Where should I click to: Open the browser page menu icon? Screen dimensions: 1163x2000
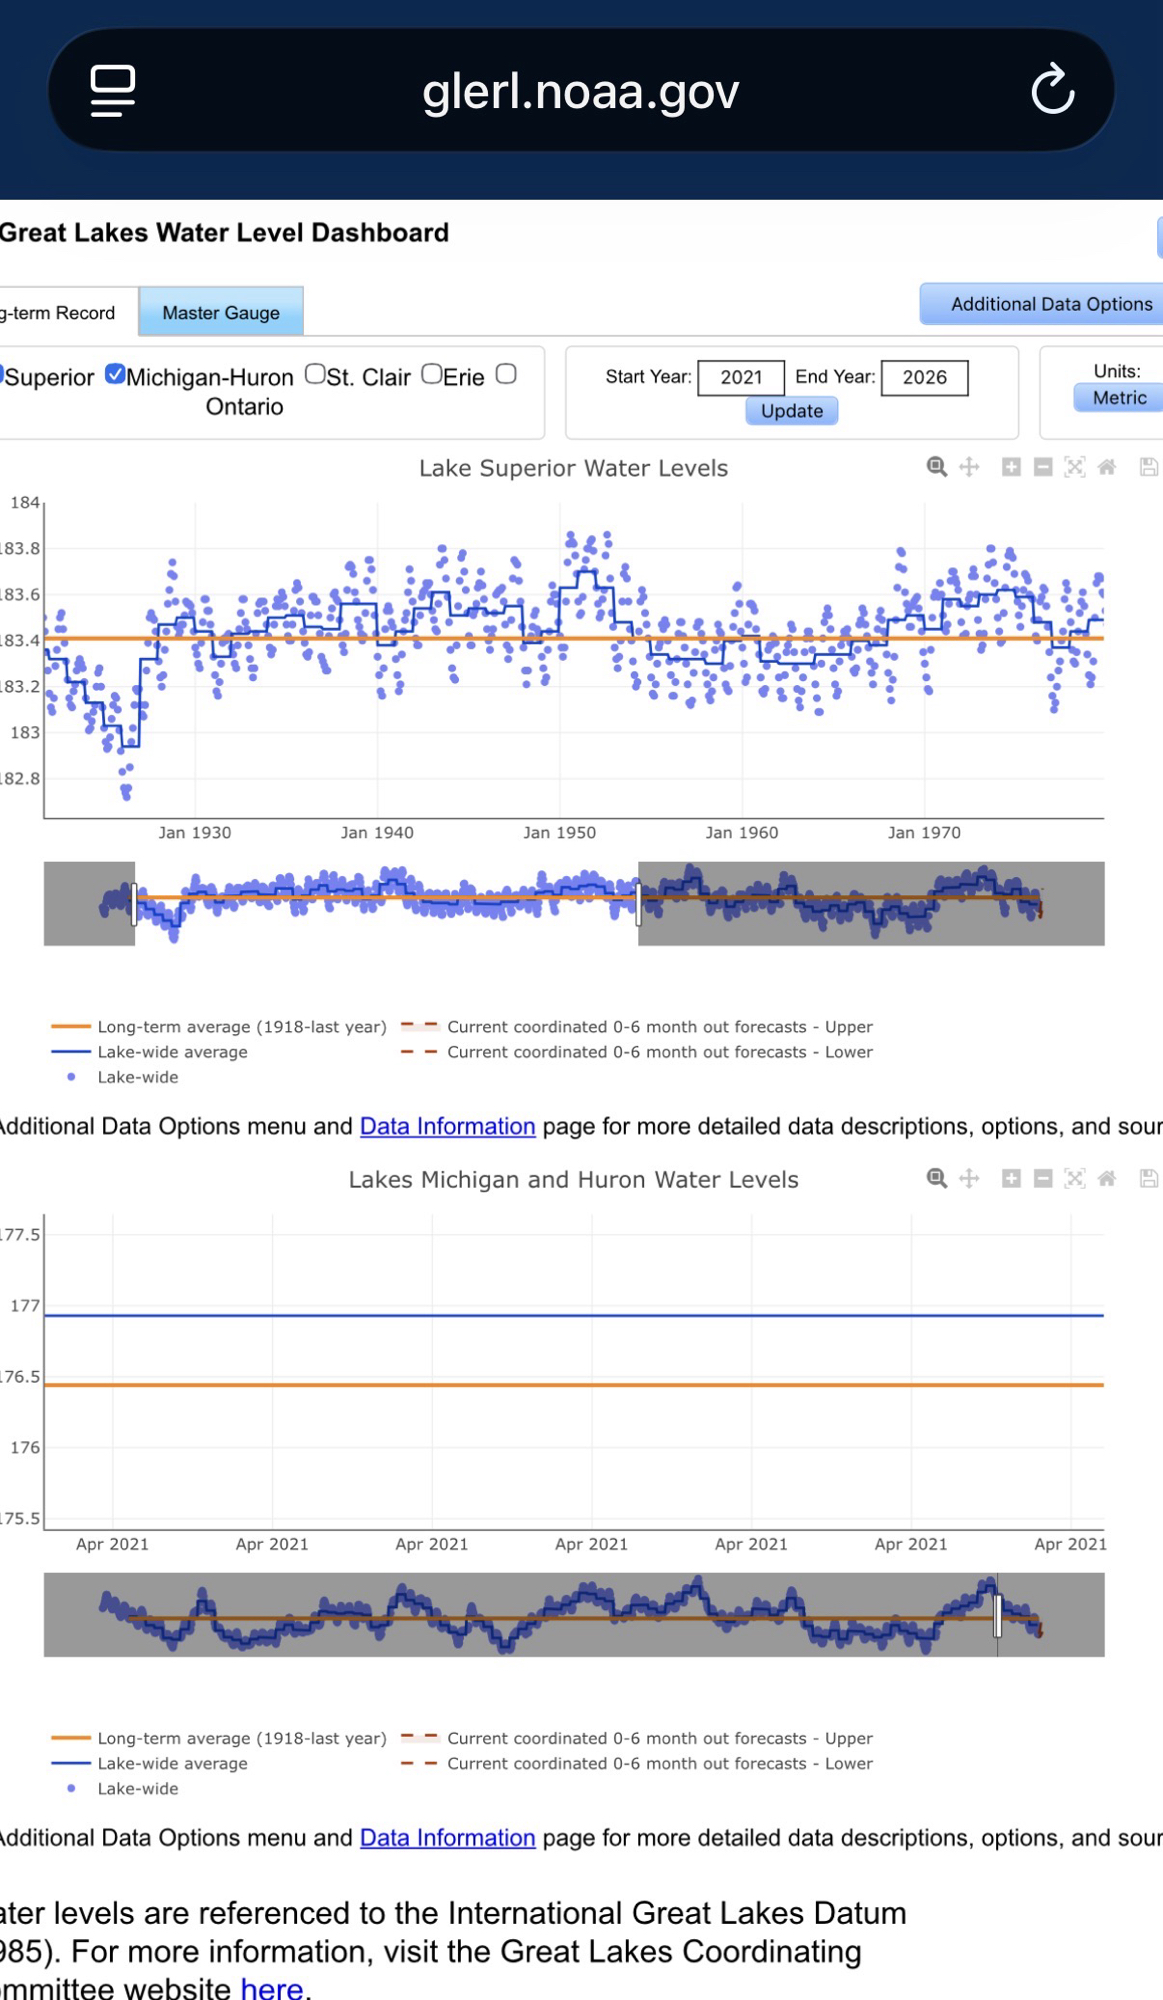coord(113,90)
